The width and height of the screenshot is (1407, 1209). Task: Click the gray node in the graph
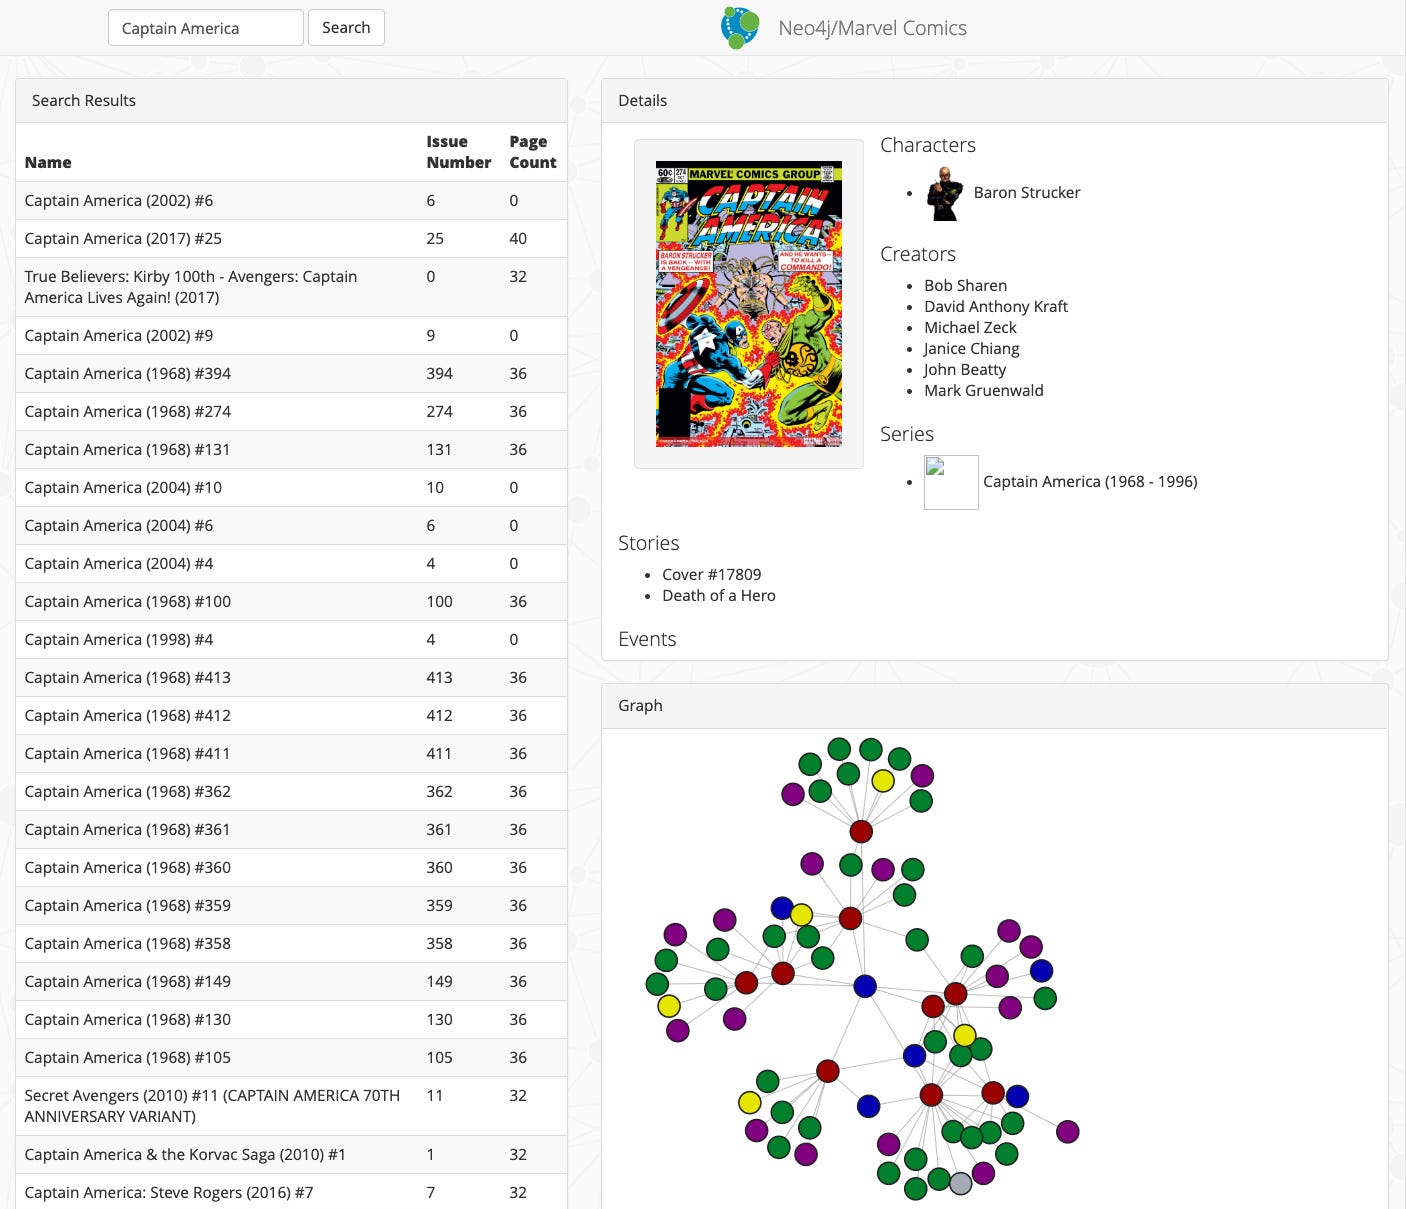[960, 1184]
